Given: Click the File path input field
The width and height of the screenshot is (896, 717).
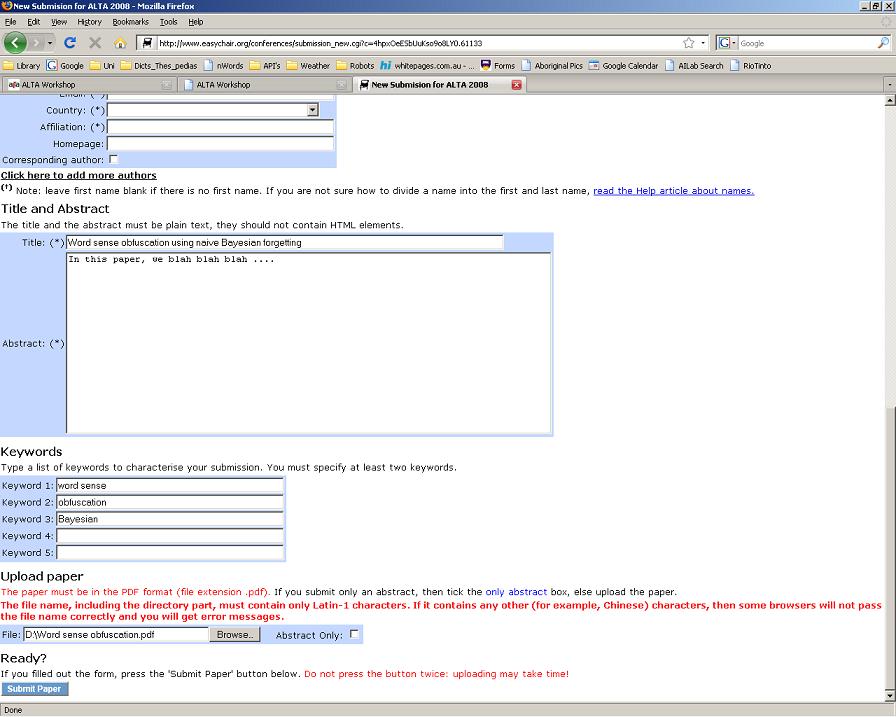Looking at the screenshot, I should coord(116,635).
